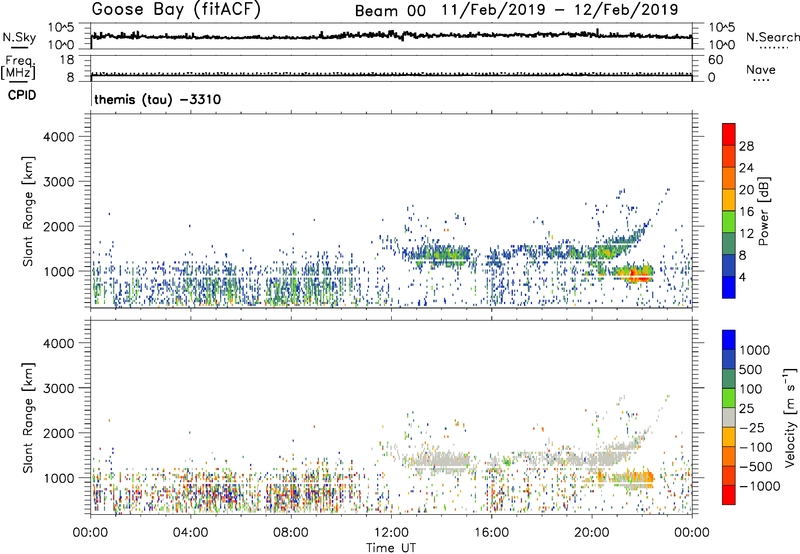Select the 'N.Sky' legend label
The height and width of the screenshot is (554, 800).
click(x=19, y=37)
